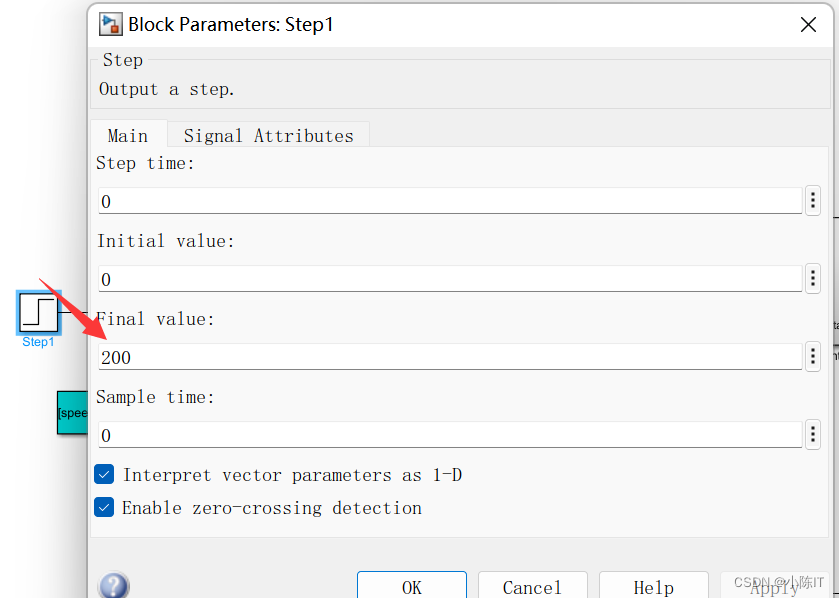The image size is (839, 598).
Task: Click the Final value field showing 200
Action: click(x=450, y=357)
